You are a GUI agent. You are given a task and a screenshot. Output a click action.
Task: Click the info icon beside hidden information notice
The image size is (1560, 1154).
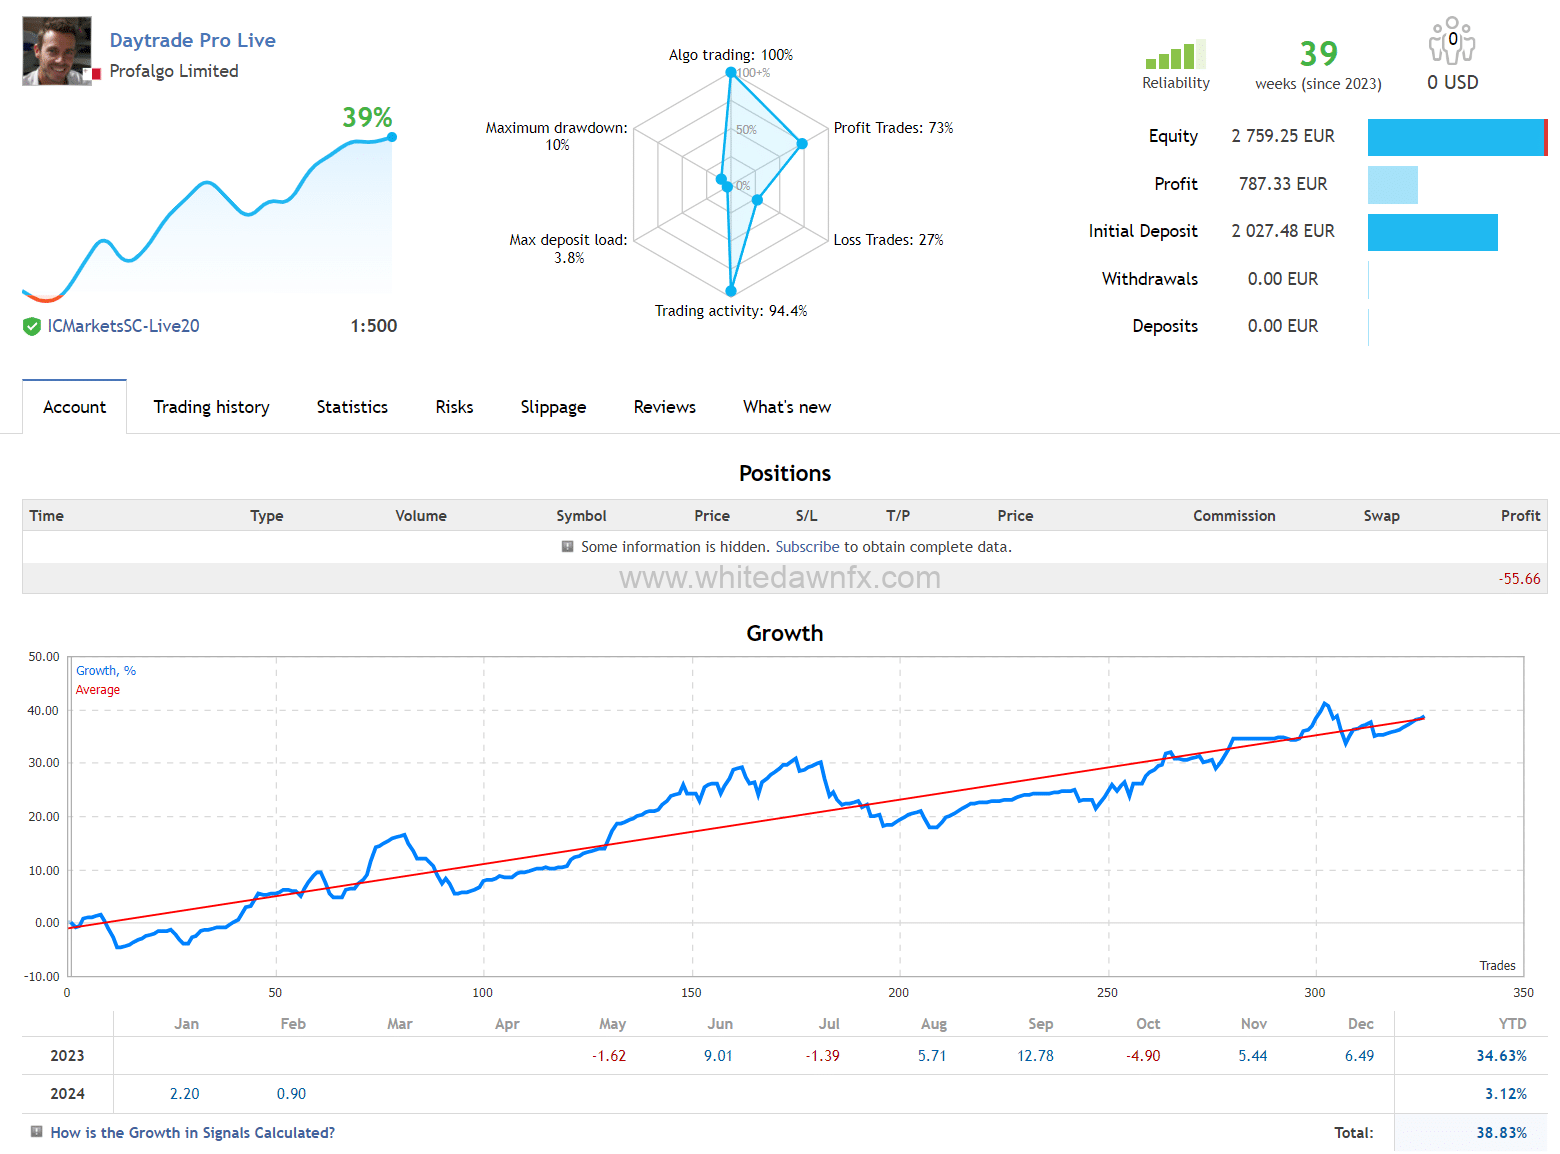pyautogui.click(x=568, y=547)
